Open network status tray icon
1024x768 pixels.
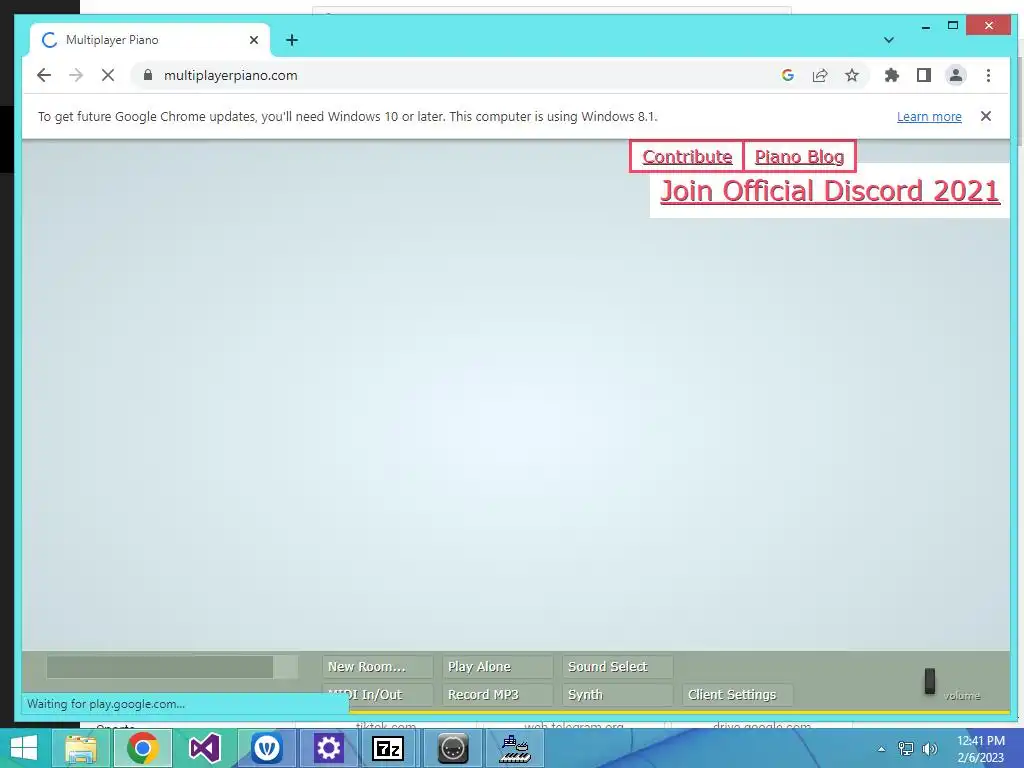[x=905, y=749]
